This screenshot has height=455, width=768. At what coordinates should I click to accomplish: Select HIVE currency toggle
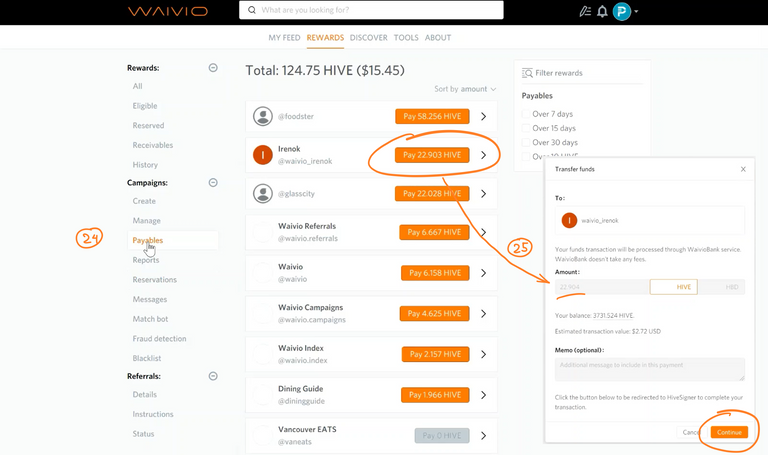(674, 287)
